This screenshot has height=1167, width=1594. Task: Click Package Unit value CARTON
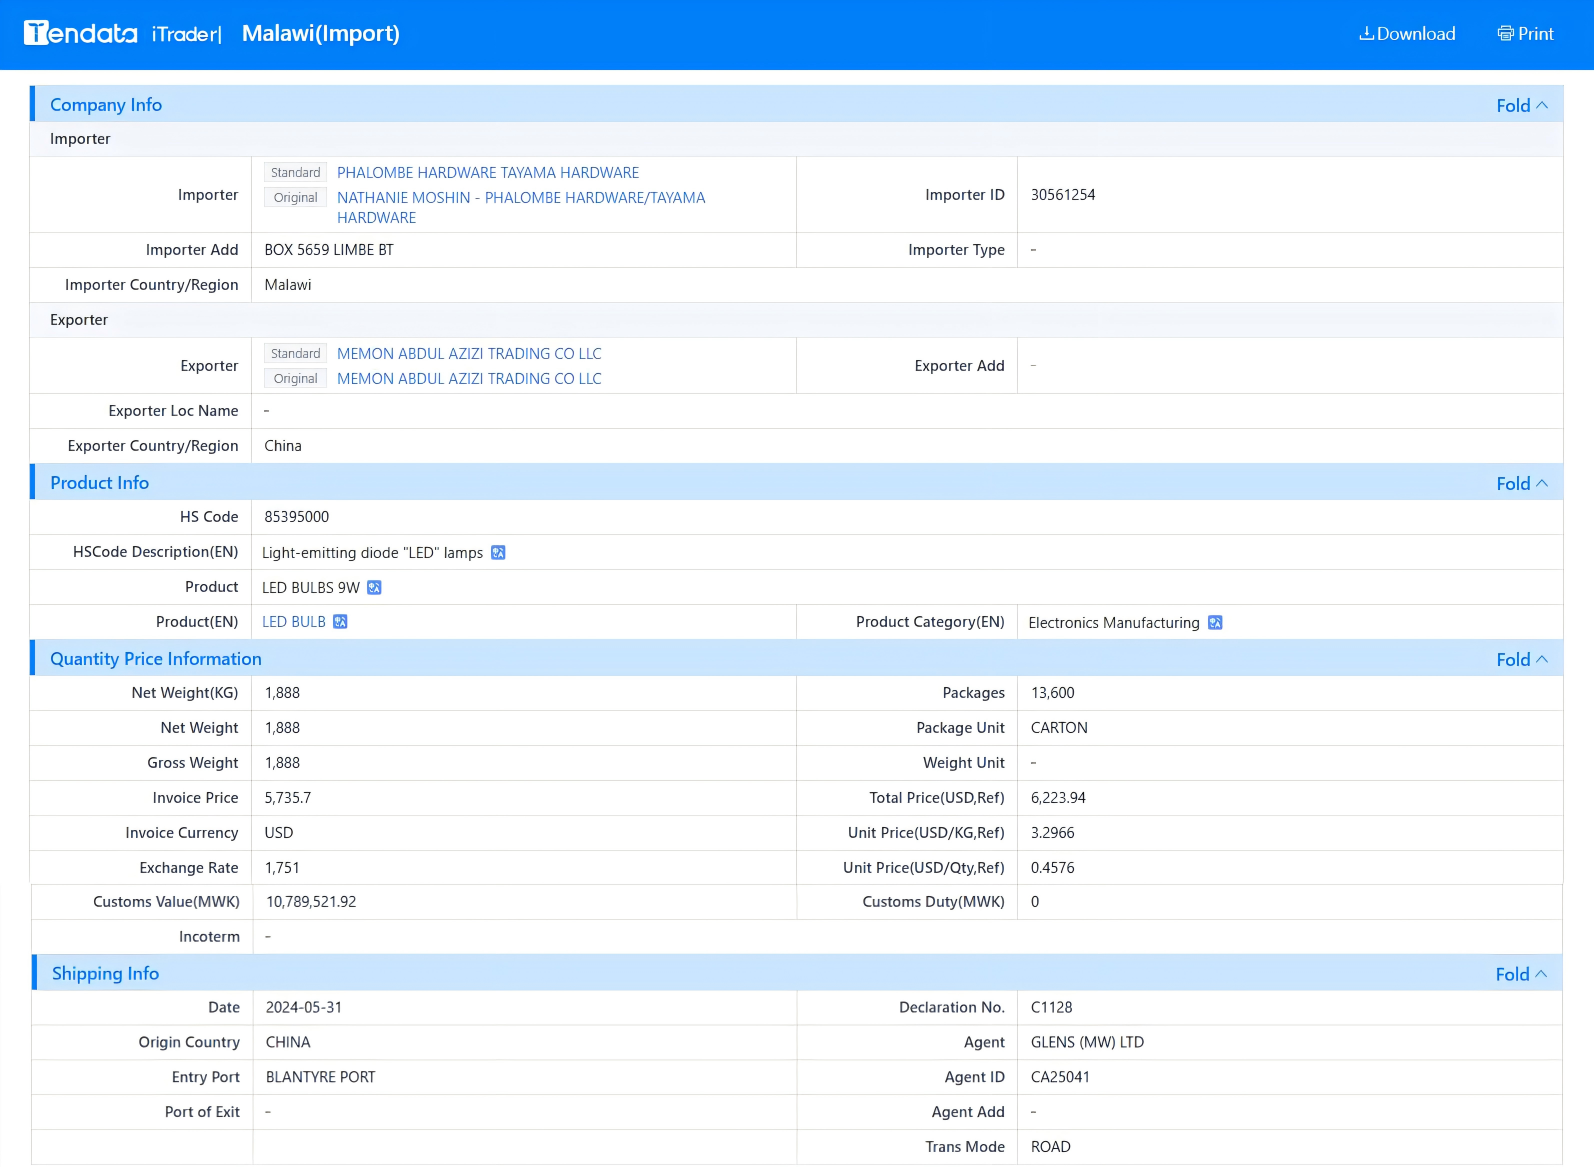click(x=1059, y=728)
